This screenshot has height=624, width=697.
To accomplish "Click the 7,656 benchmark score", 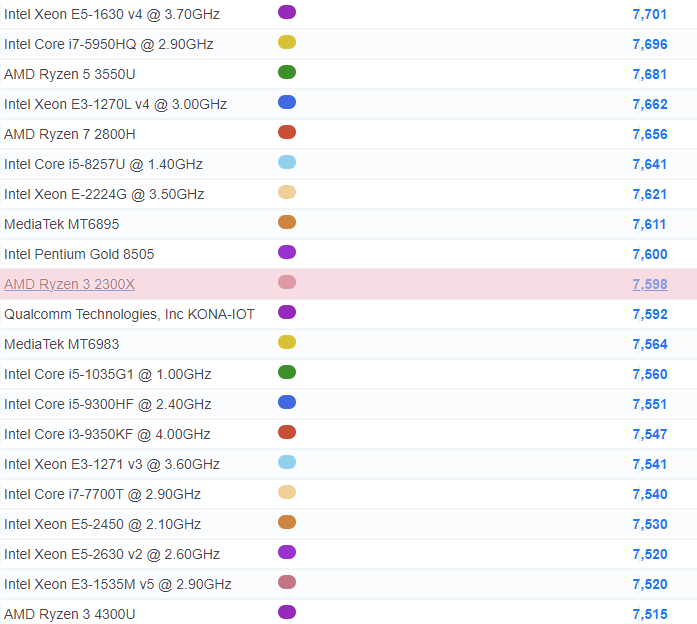I will tap(650, 134).
